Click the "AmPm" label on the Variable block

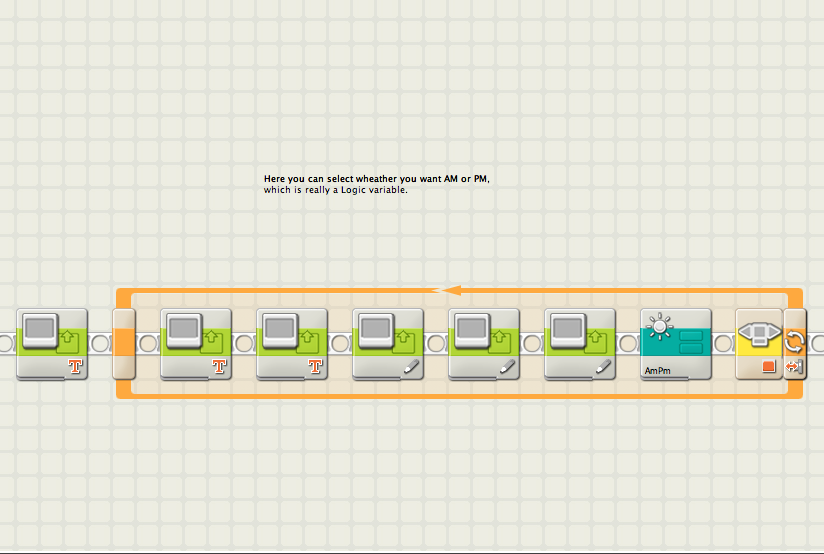pos(657,371)
